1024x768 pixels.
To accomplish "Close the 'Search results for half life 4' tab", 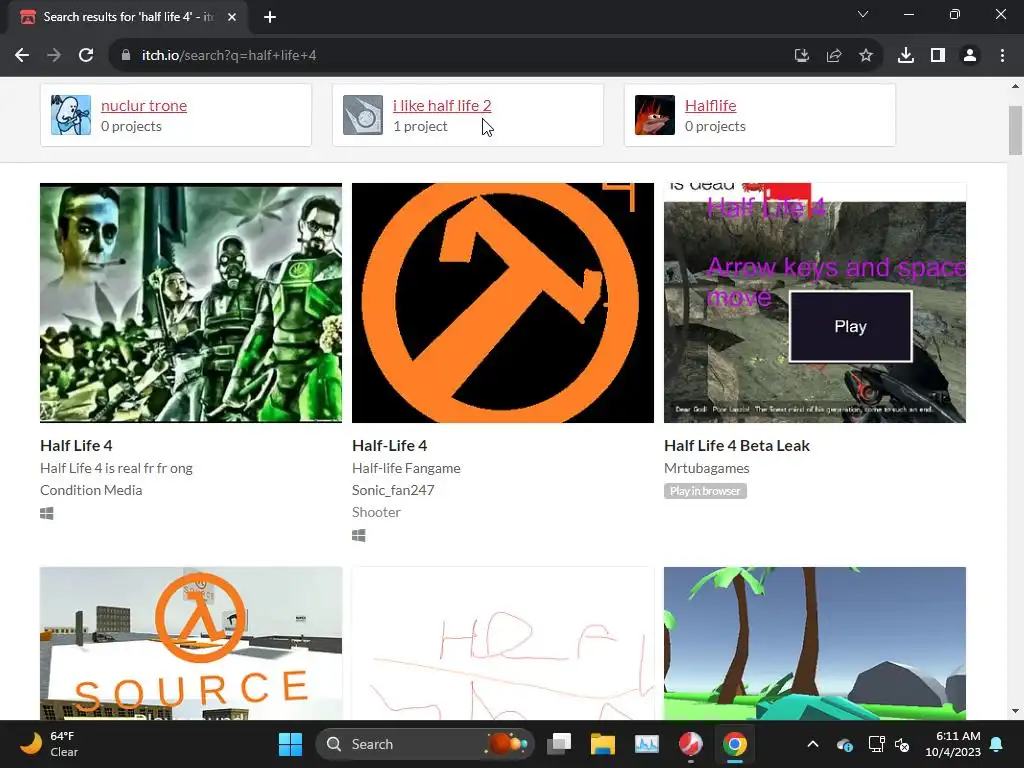I will pyautogui.click(x=232, y=17).
